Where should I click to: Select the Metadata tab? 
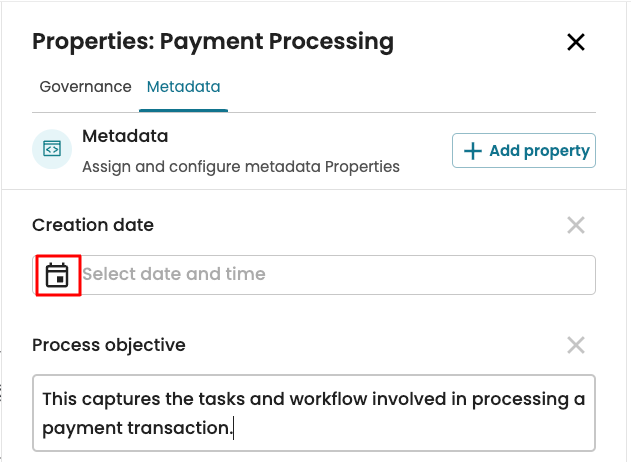[x=184, y=87]
